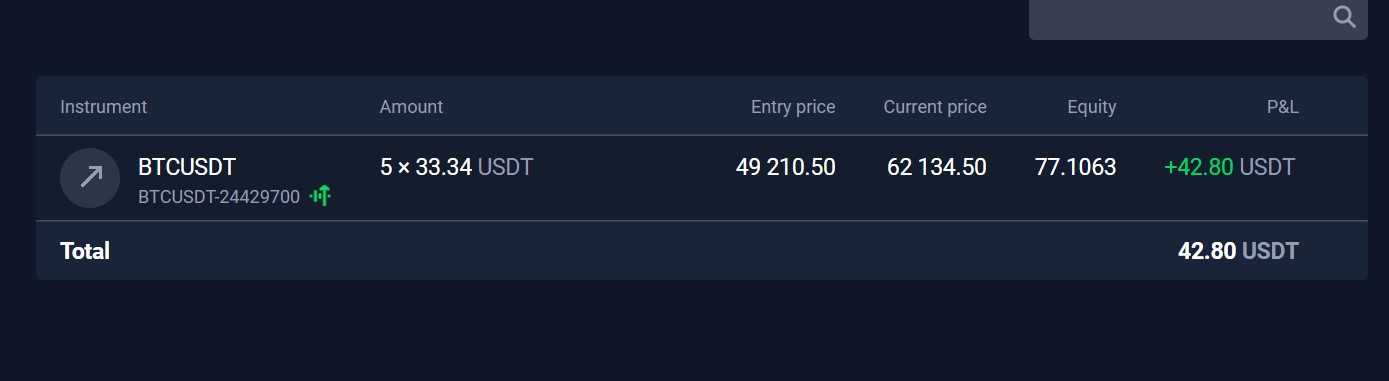This screenshot has width=1389, height=381.
Task: Sort by Amount column header
Action: (x=411, y=107)
